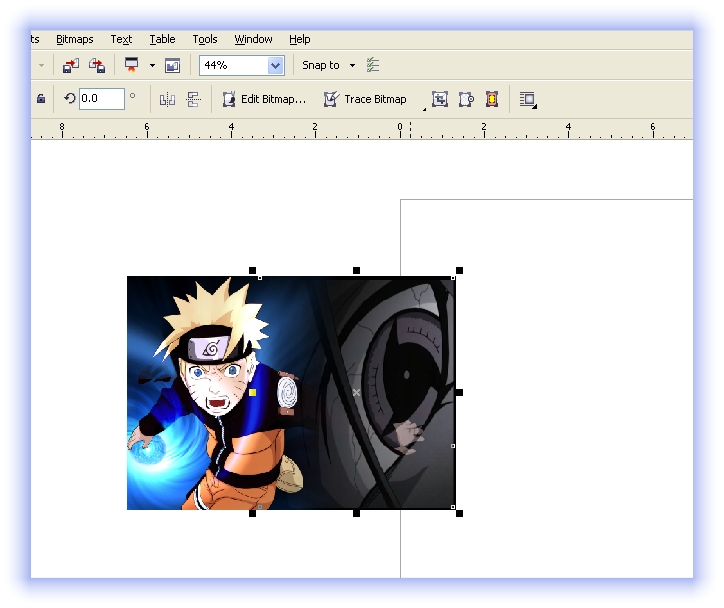This screenshot has height=608, width=724.
Task: Click the center X marker of bitmap
Action: (356, 392)
